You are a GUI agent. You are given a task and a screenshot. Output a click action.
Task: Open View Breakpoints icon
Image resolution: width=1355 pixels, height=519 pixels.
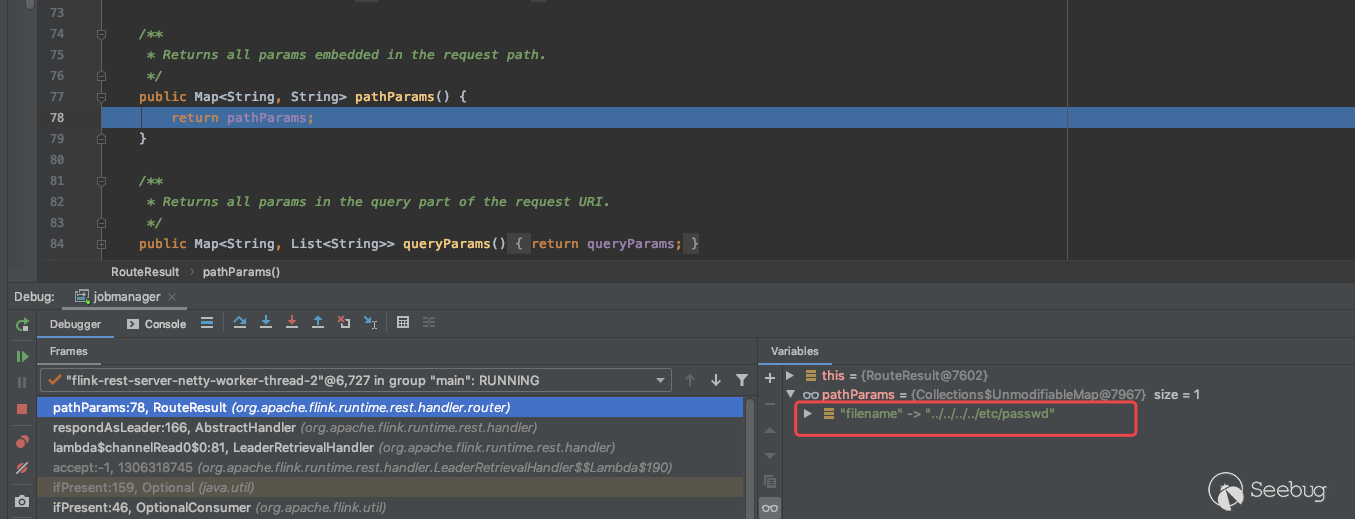coord(22,441)
